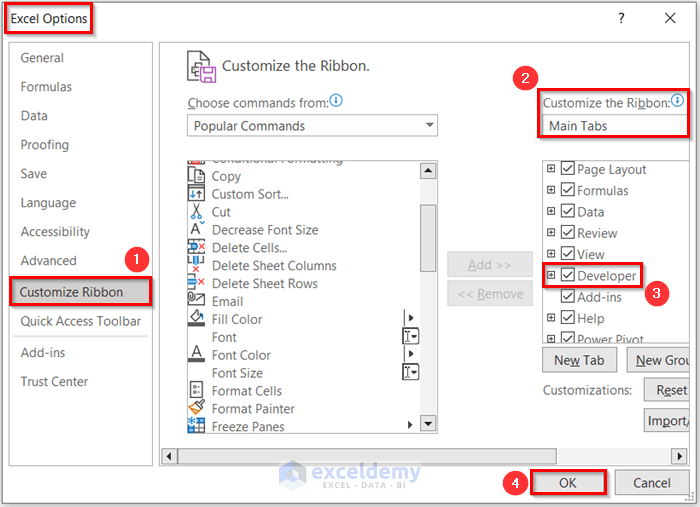This screenshot has width=700, height=507.
Task: Expand the Freeze Panes submenu arrow
Action: pyautogui.click(x=410, y=425)
